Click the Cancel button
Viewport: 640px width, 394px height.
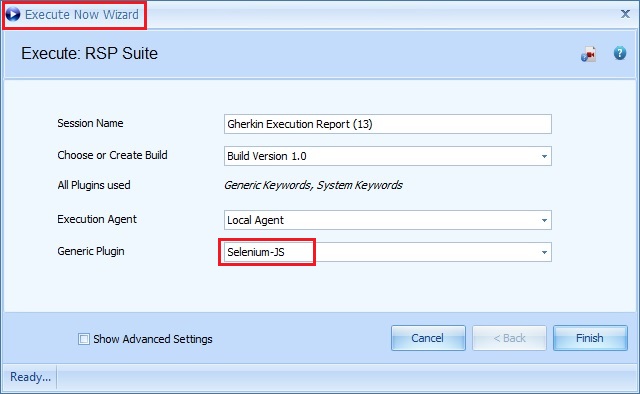(428, 338)
